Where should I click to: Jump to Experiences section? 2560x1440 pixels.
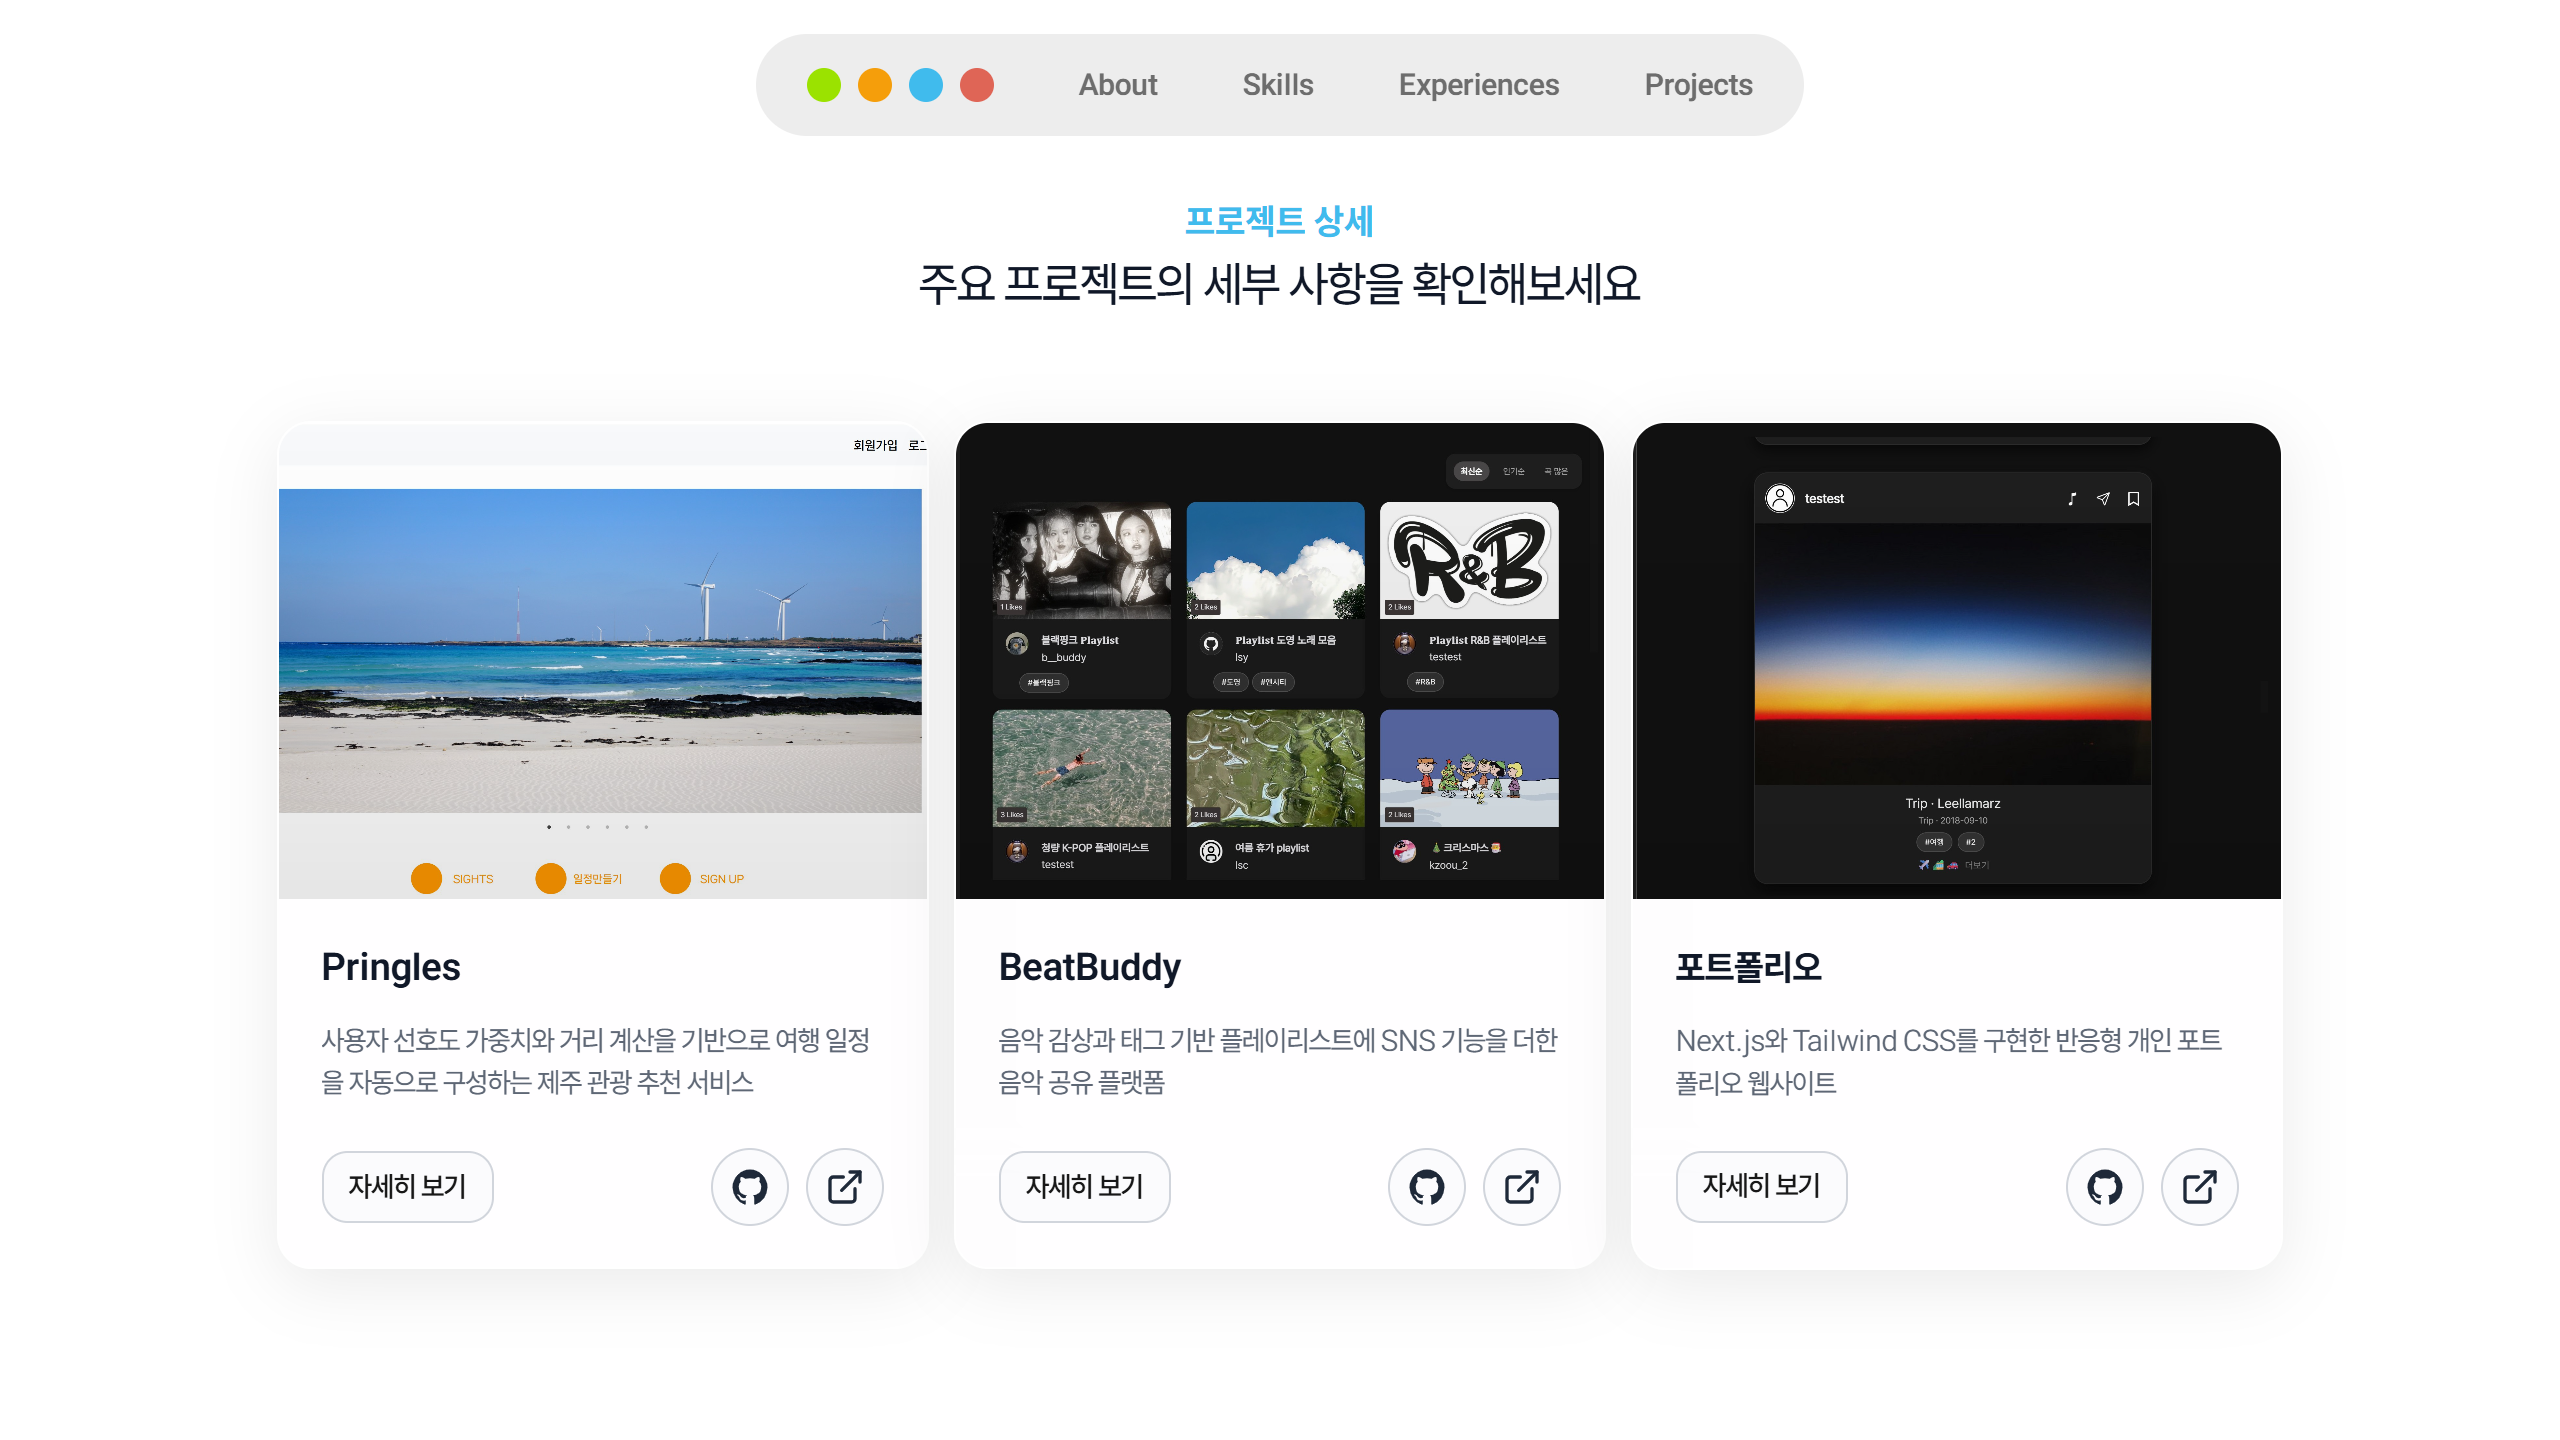tap(1478, 85)
